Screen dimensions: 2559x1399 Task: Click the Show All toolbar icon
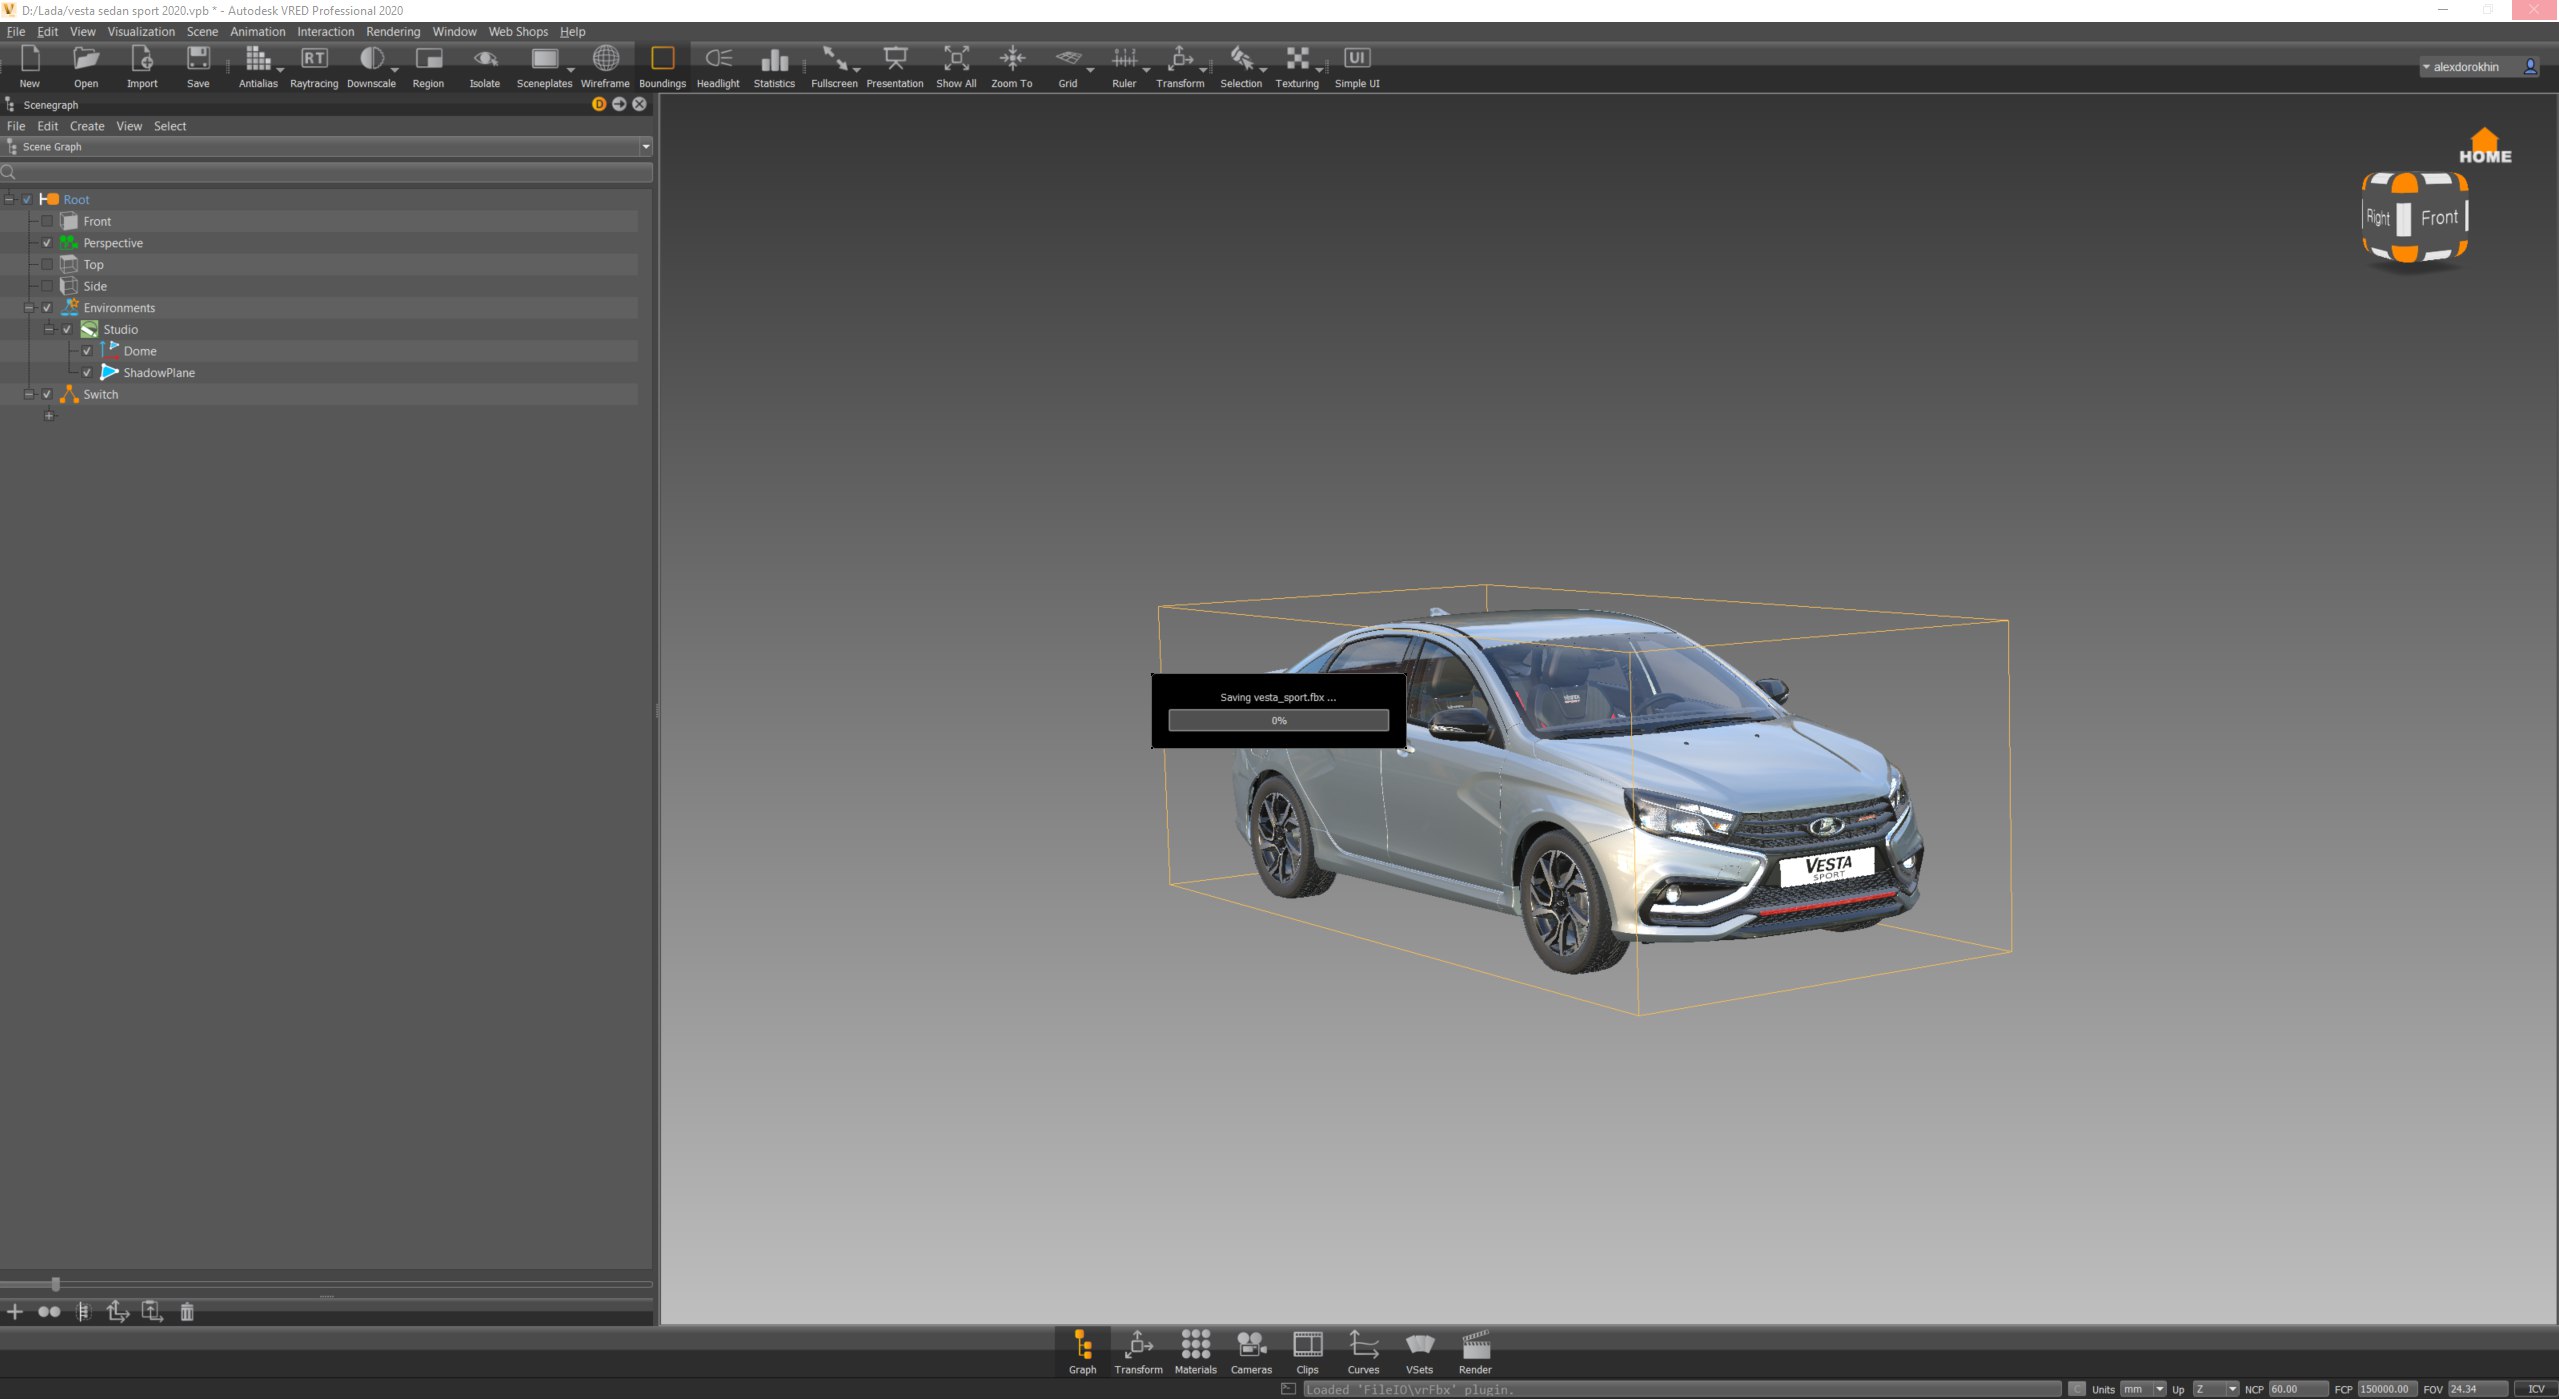[956, 58]
